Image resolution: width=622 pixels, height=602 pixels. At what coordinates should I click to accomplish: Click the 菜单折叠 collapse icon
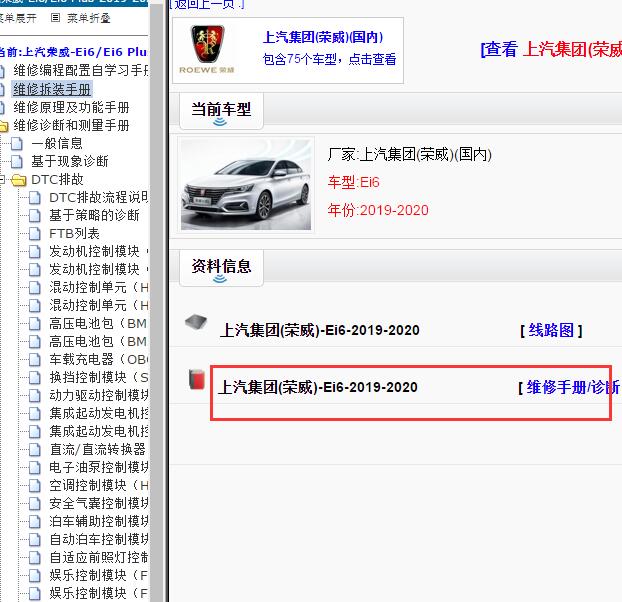pos(56,18)
